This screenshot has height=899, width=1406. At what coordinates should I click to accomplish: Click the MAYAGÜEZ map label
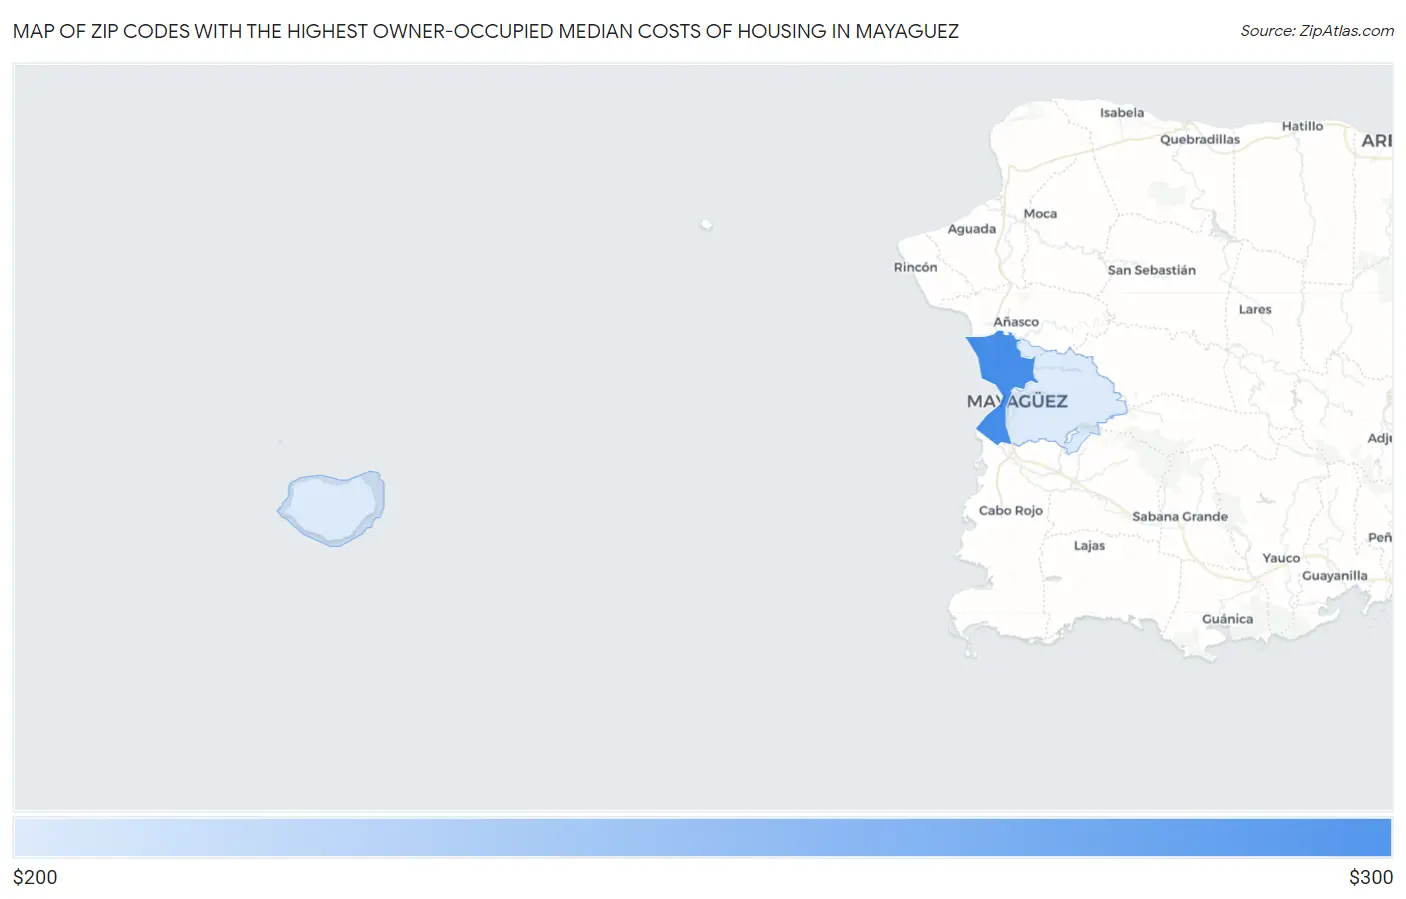click(x=1017, y=401)
